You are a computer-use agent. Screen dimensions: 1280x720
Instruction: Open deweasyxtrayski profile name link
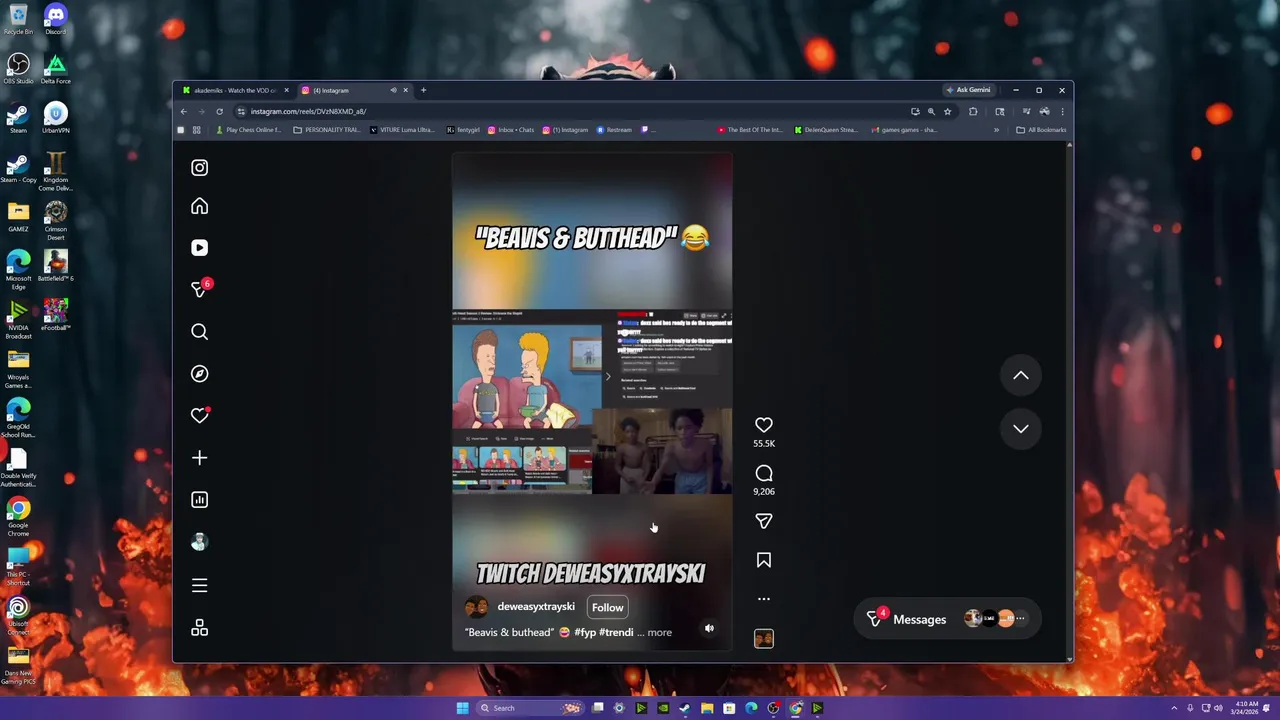pos(536,607)
